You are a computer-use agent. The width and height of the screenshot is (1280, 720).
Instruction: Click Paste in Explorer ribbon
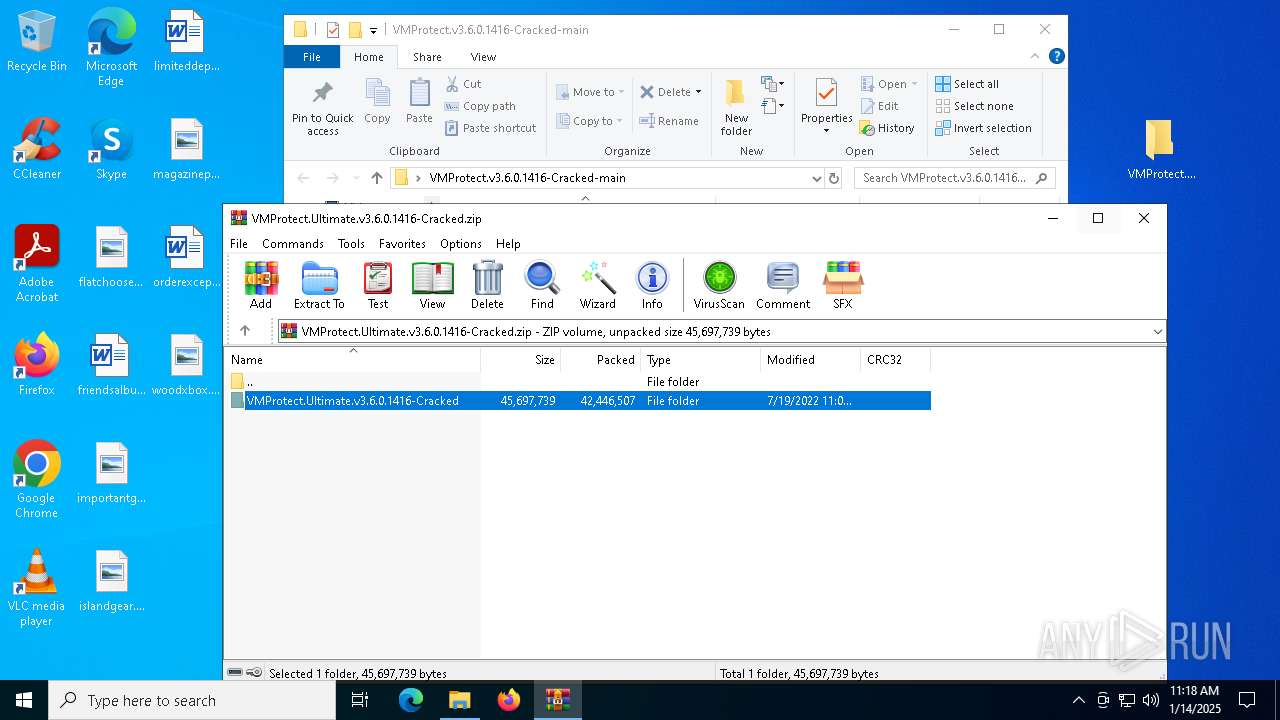(x=419, y=102)
